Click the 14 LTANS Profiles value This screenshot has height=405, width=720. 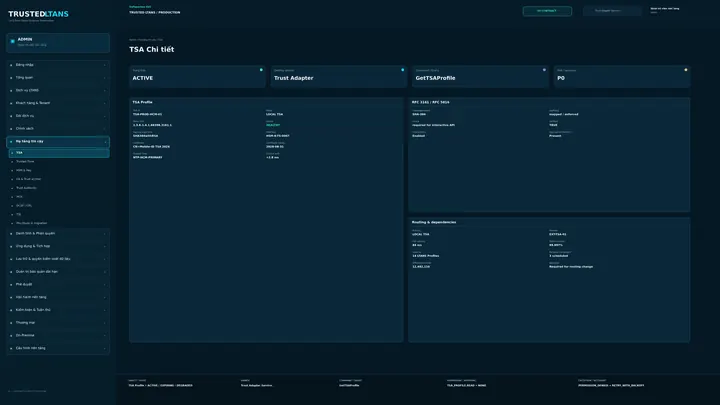[425, 256]
